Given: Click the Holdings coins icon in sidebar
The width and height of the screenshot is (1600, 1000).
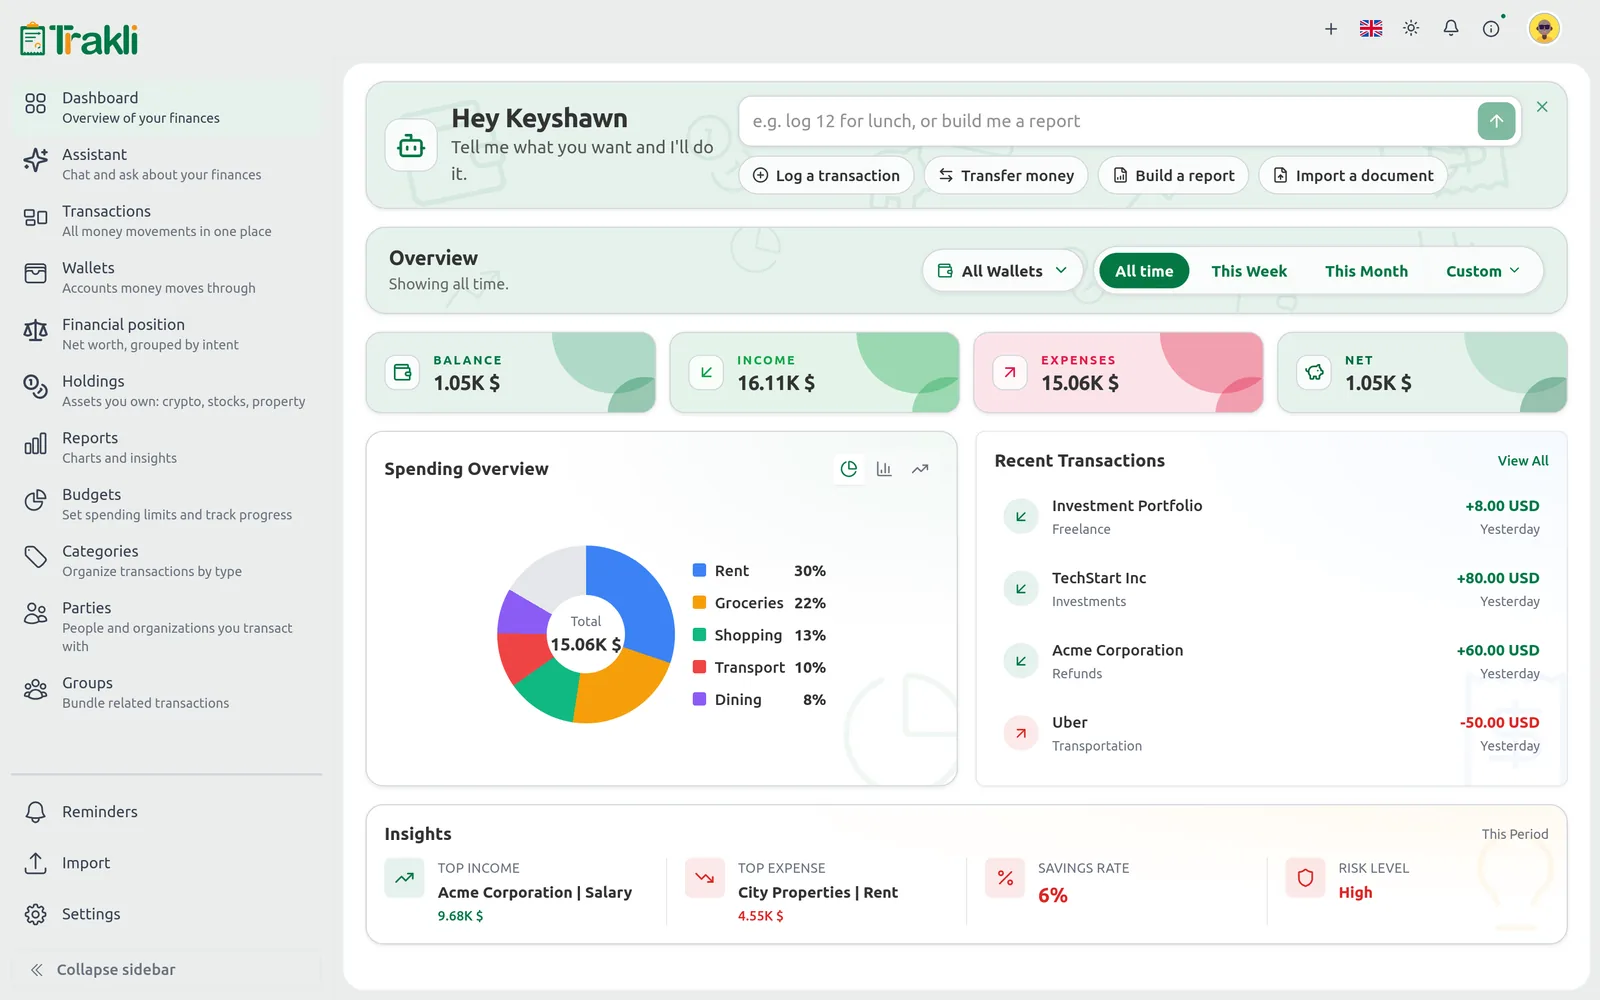Looking at the screenshot, I should 35,387.
